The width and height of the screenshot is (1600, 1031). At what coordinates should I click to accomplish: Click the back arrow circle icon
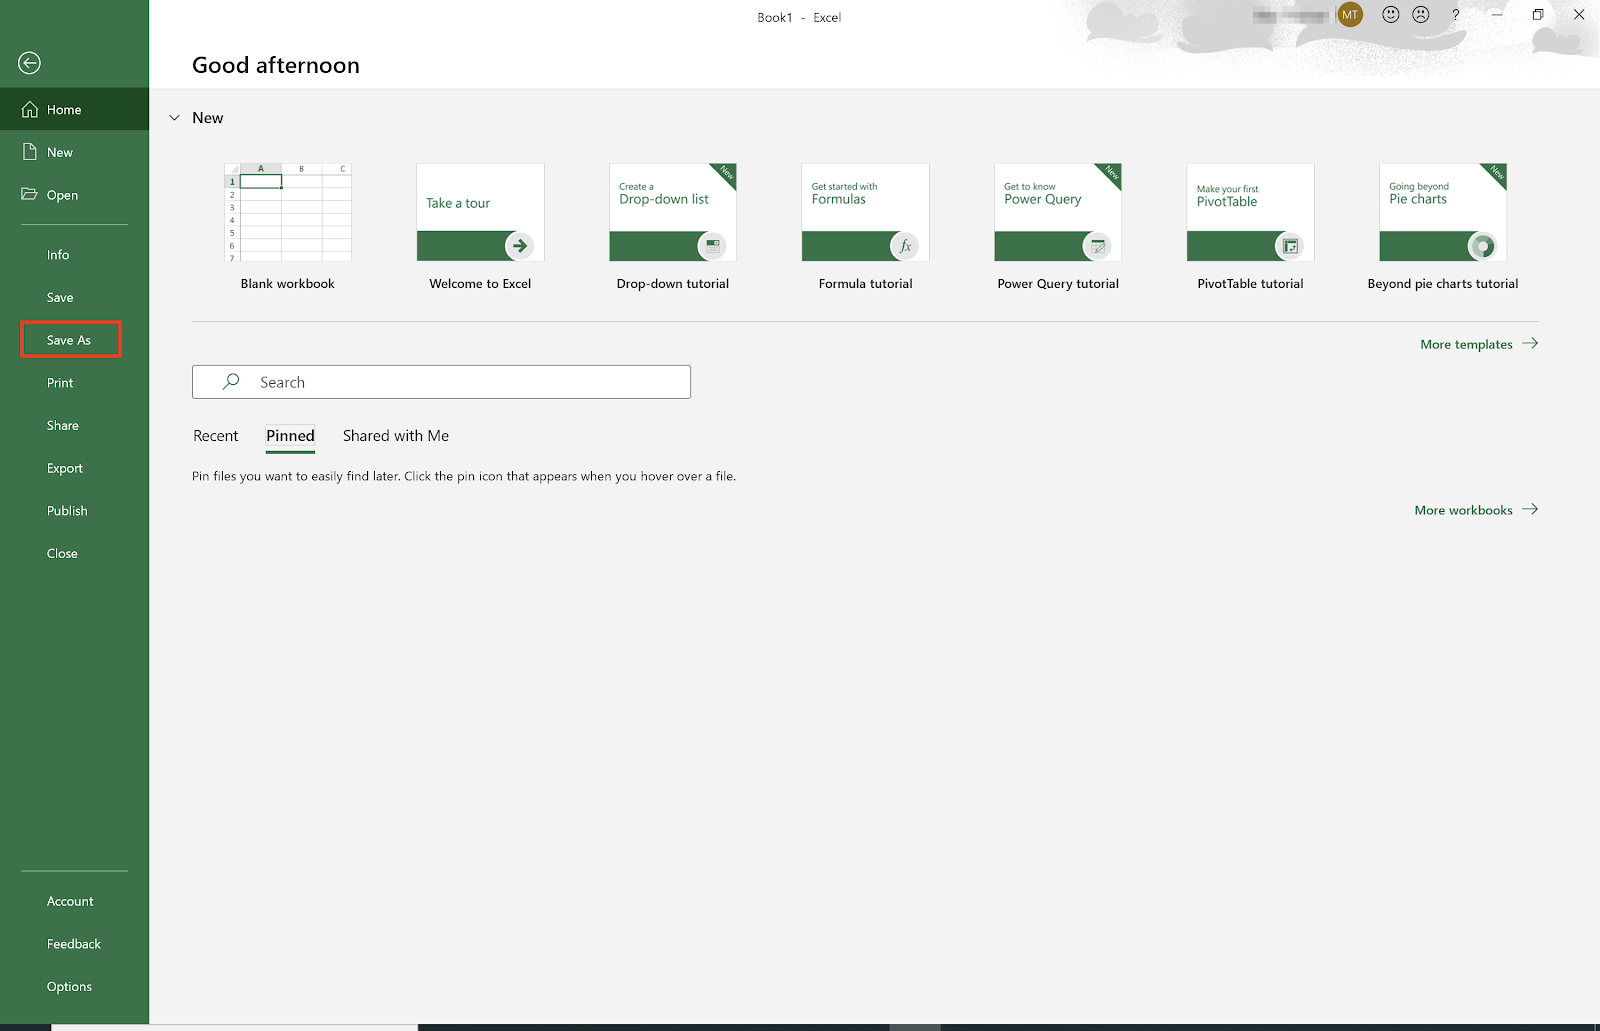point(29,63)
